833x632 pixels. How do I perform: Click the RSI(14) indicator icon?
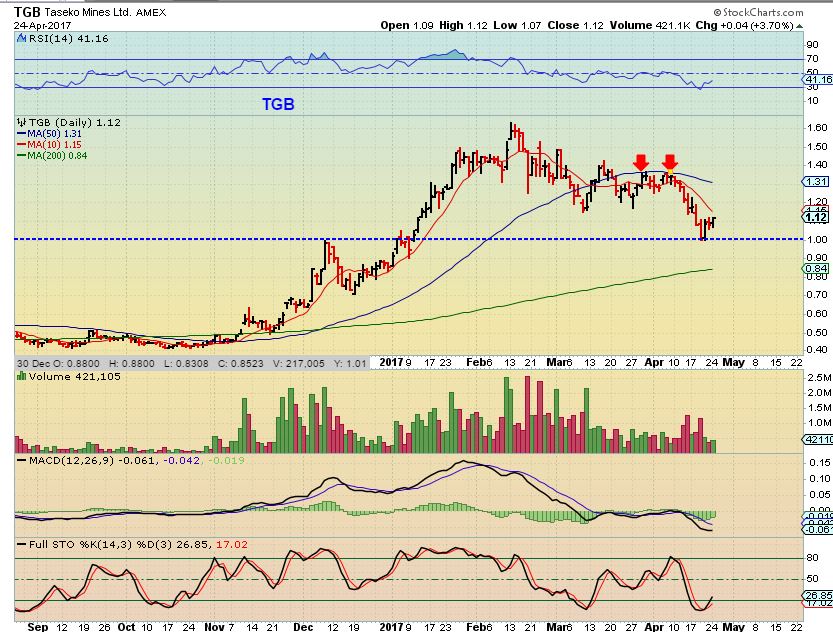21,38
